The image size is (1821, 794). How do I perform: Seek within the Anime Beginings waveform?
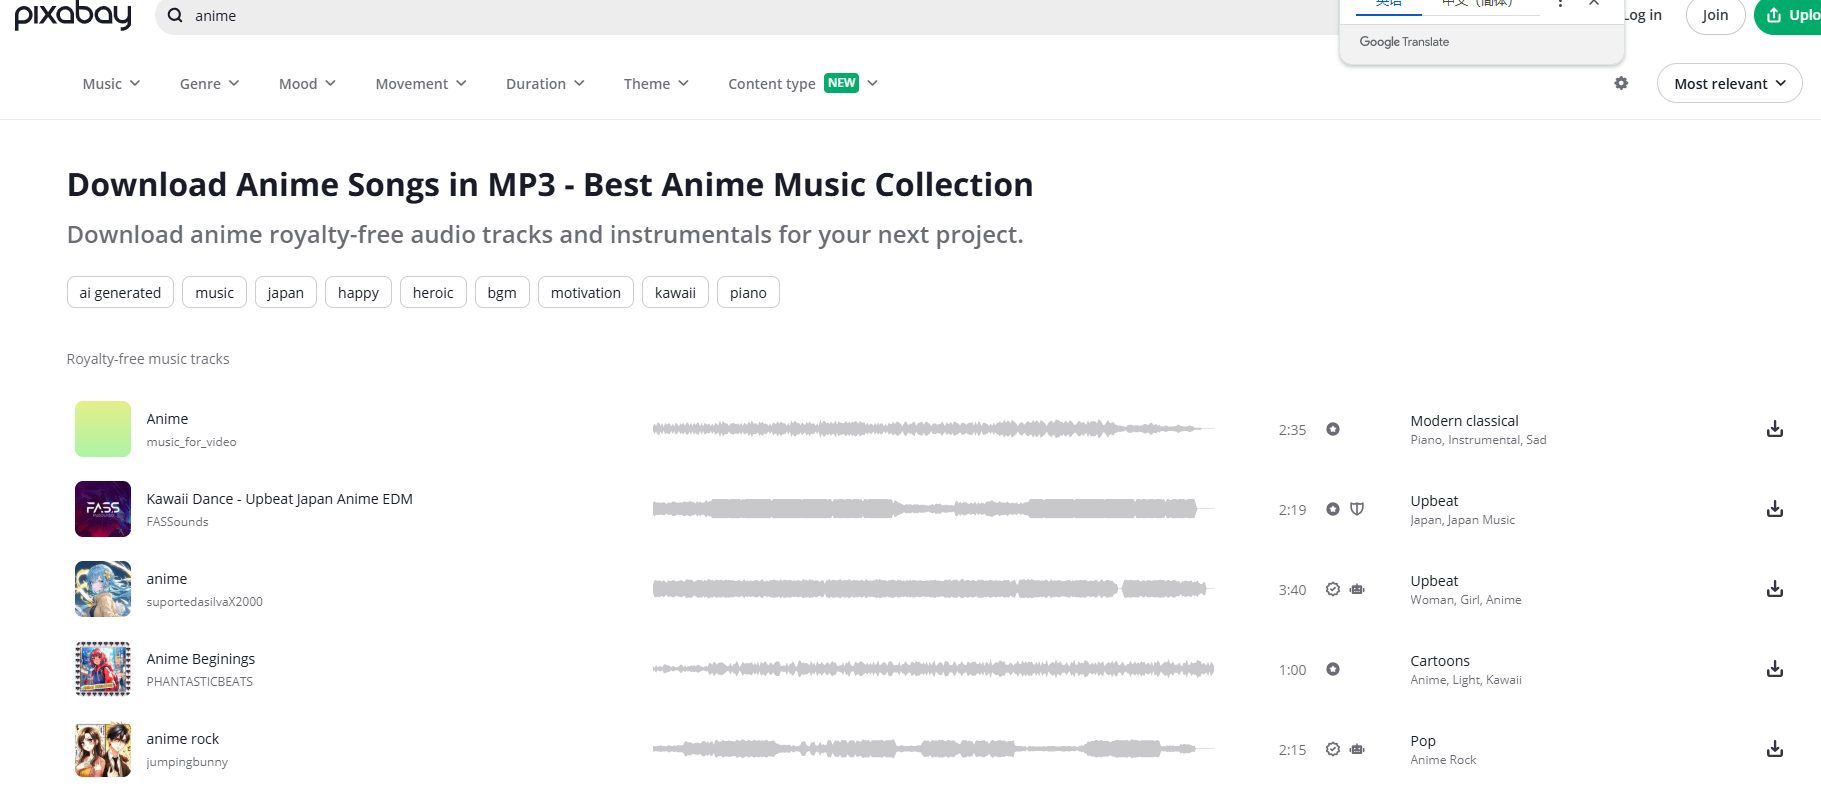[x=932, y=669]
